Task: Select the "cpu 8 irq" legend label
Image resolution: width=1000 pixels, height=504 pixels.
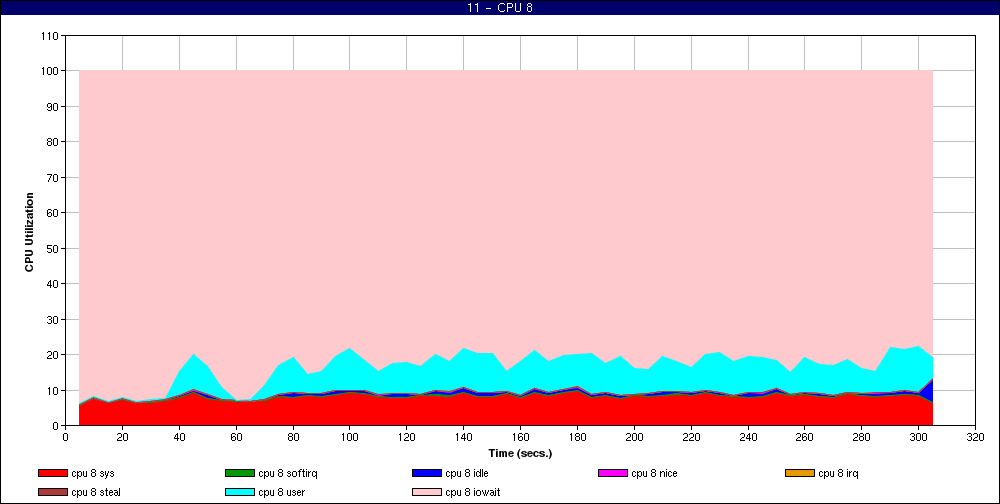Action: [x=839, y=474]
